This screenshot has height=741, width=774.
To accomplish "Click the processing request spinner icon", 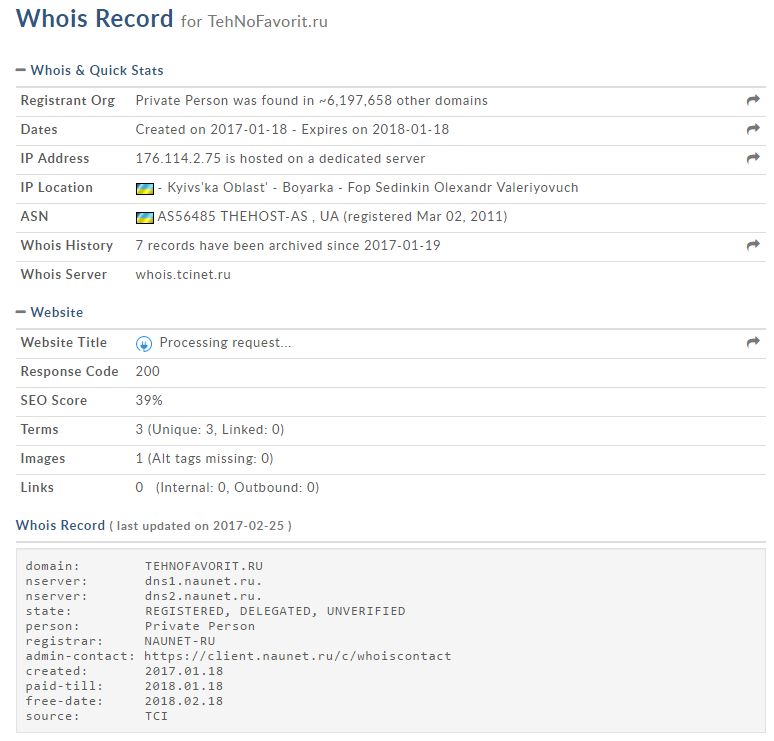I will [x=144, y=344].
